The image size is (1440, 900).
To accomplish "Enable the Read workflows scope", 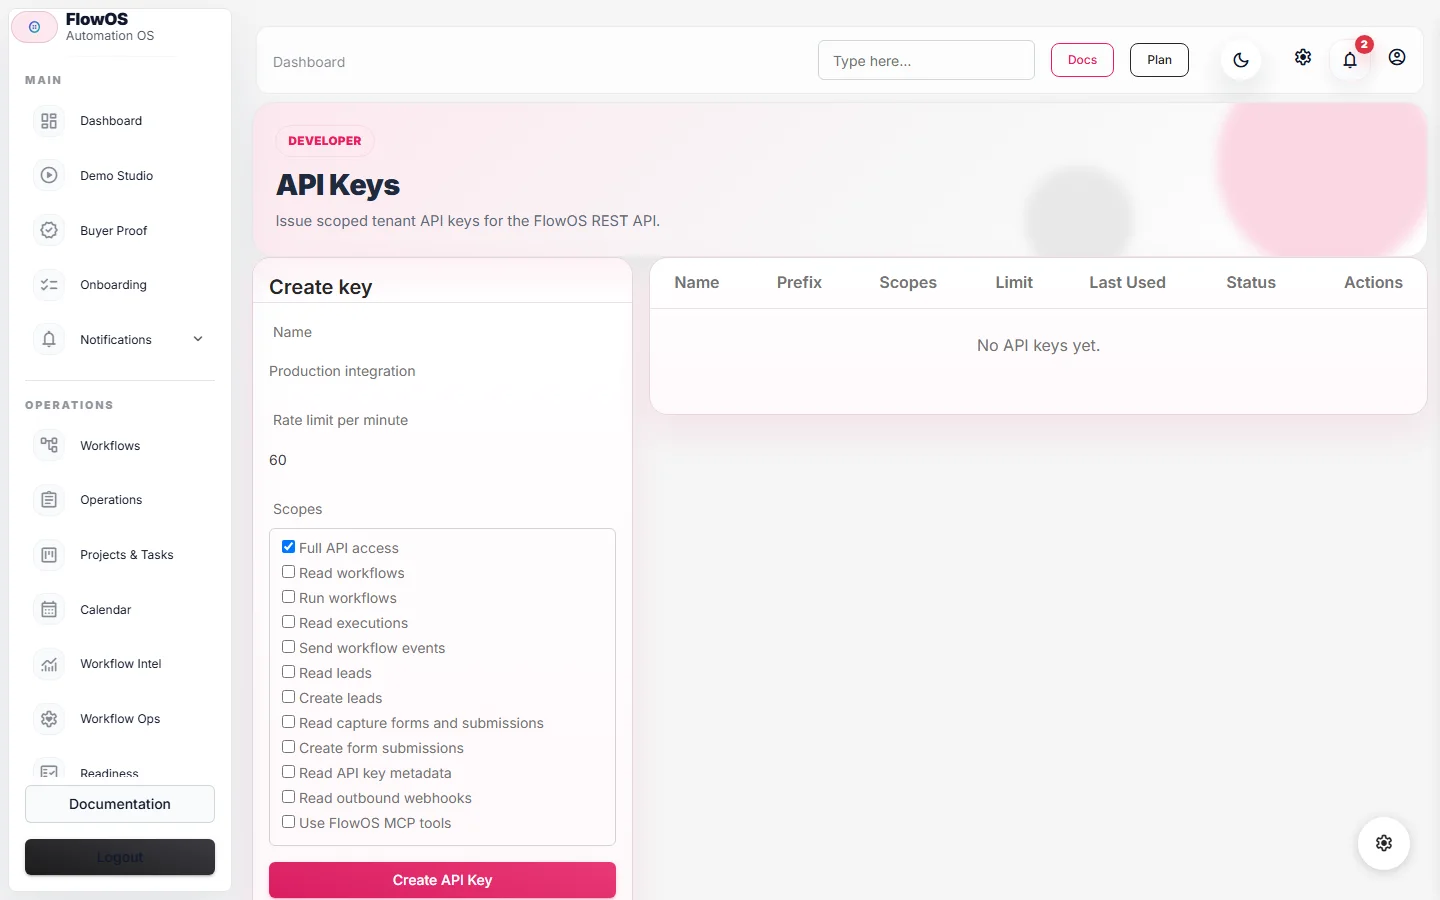I will (x=288, y=572).
